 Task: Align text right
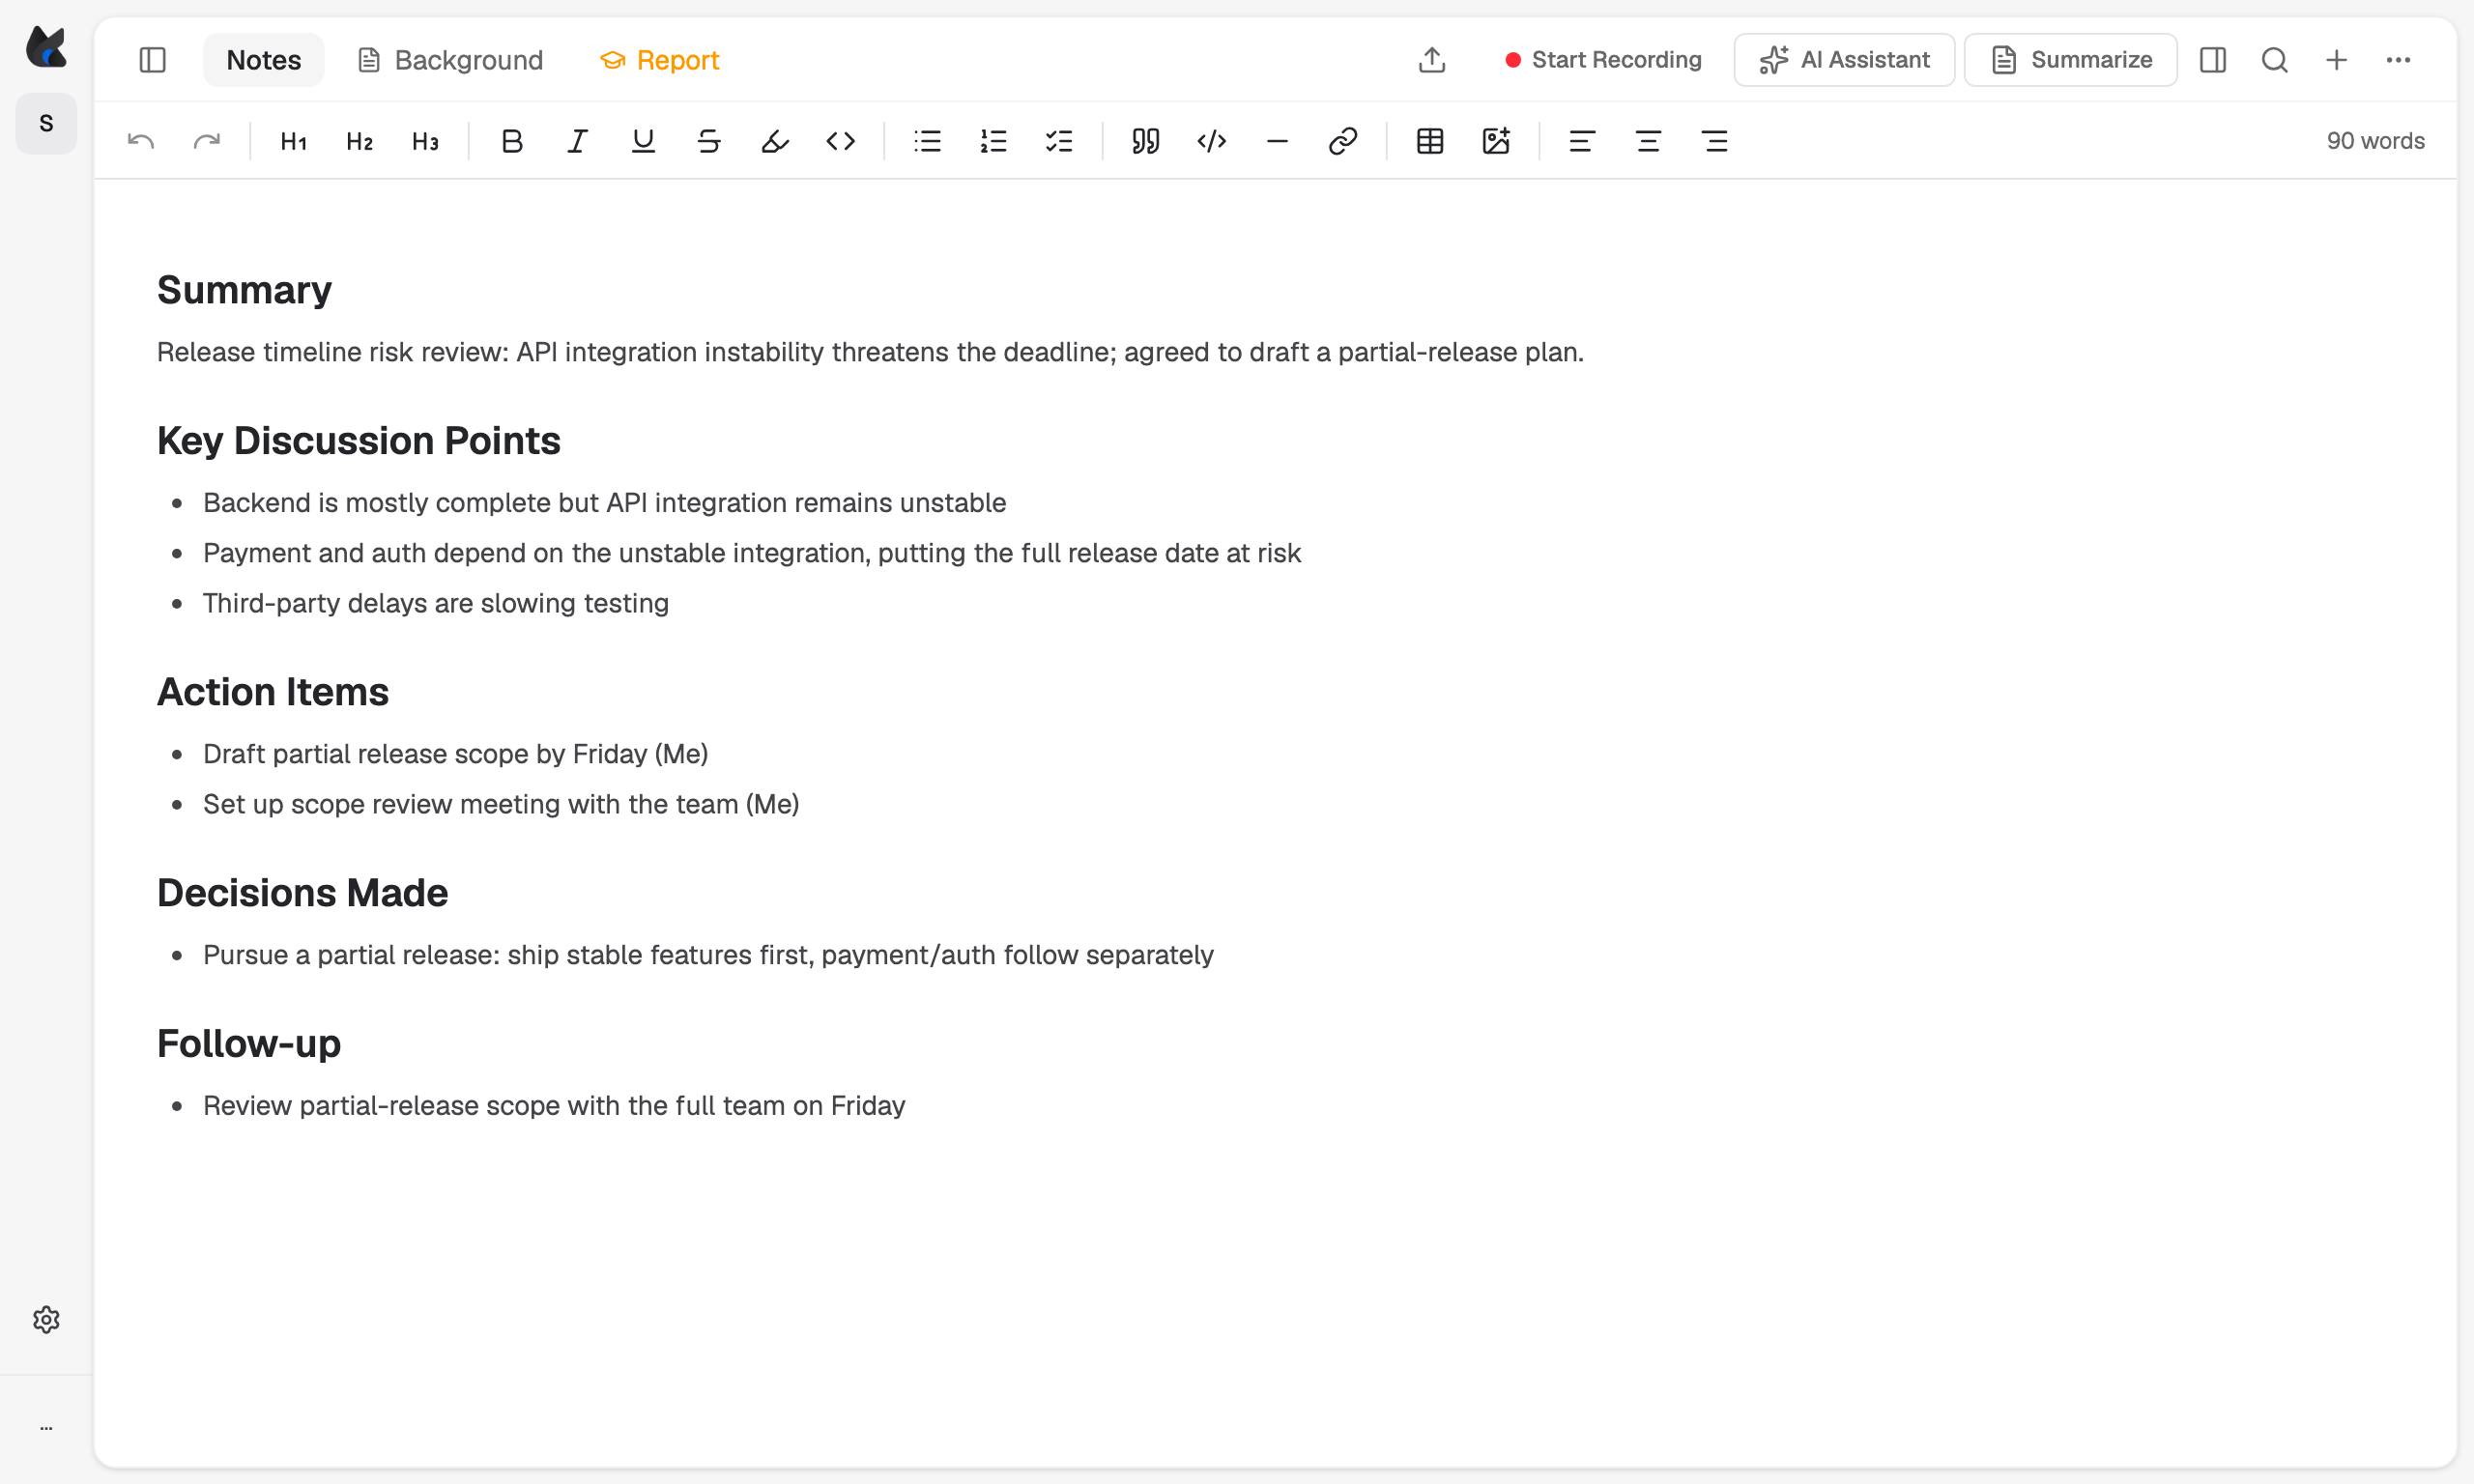pyautogui.click(x=1715, y=141)
